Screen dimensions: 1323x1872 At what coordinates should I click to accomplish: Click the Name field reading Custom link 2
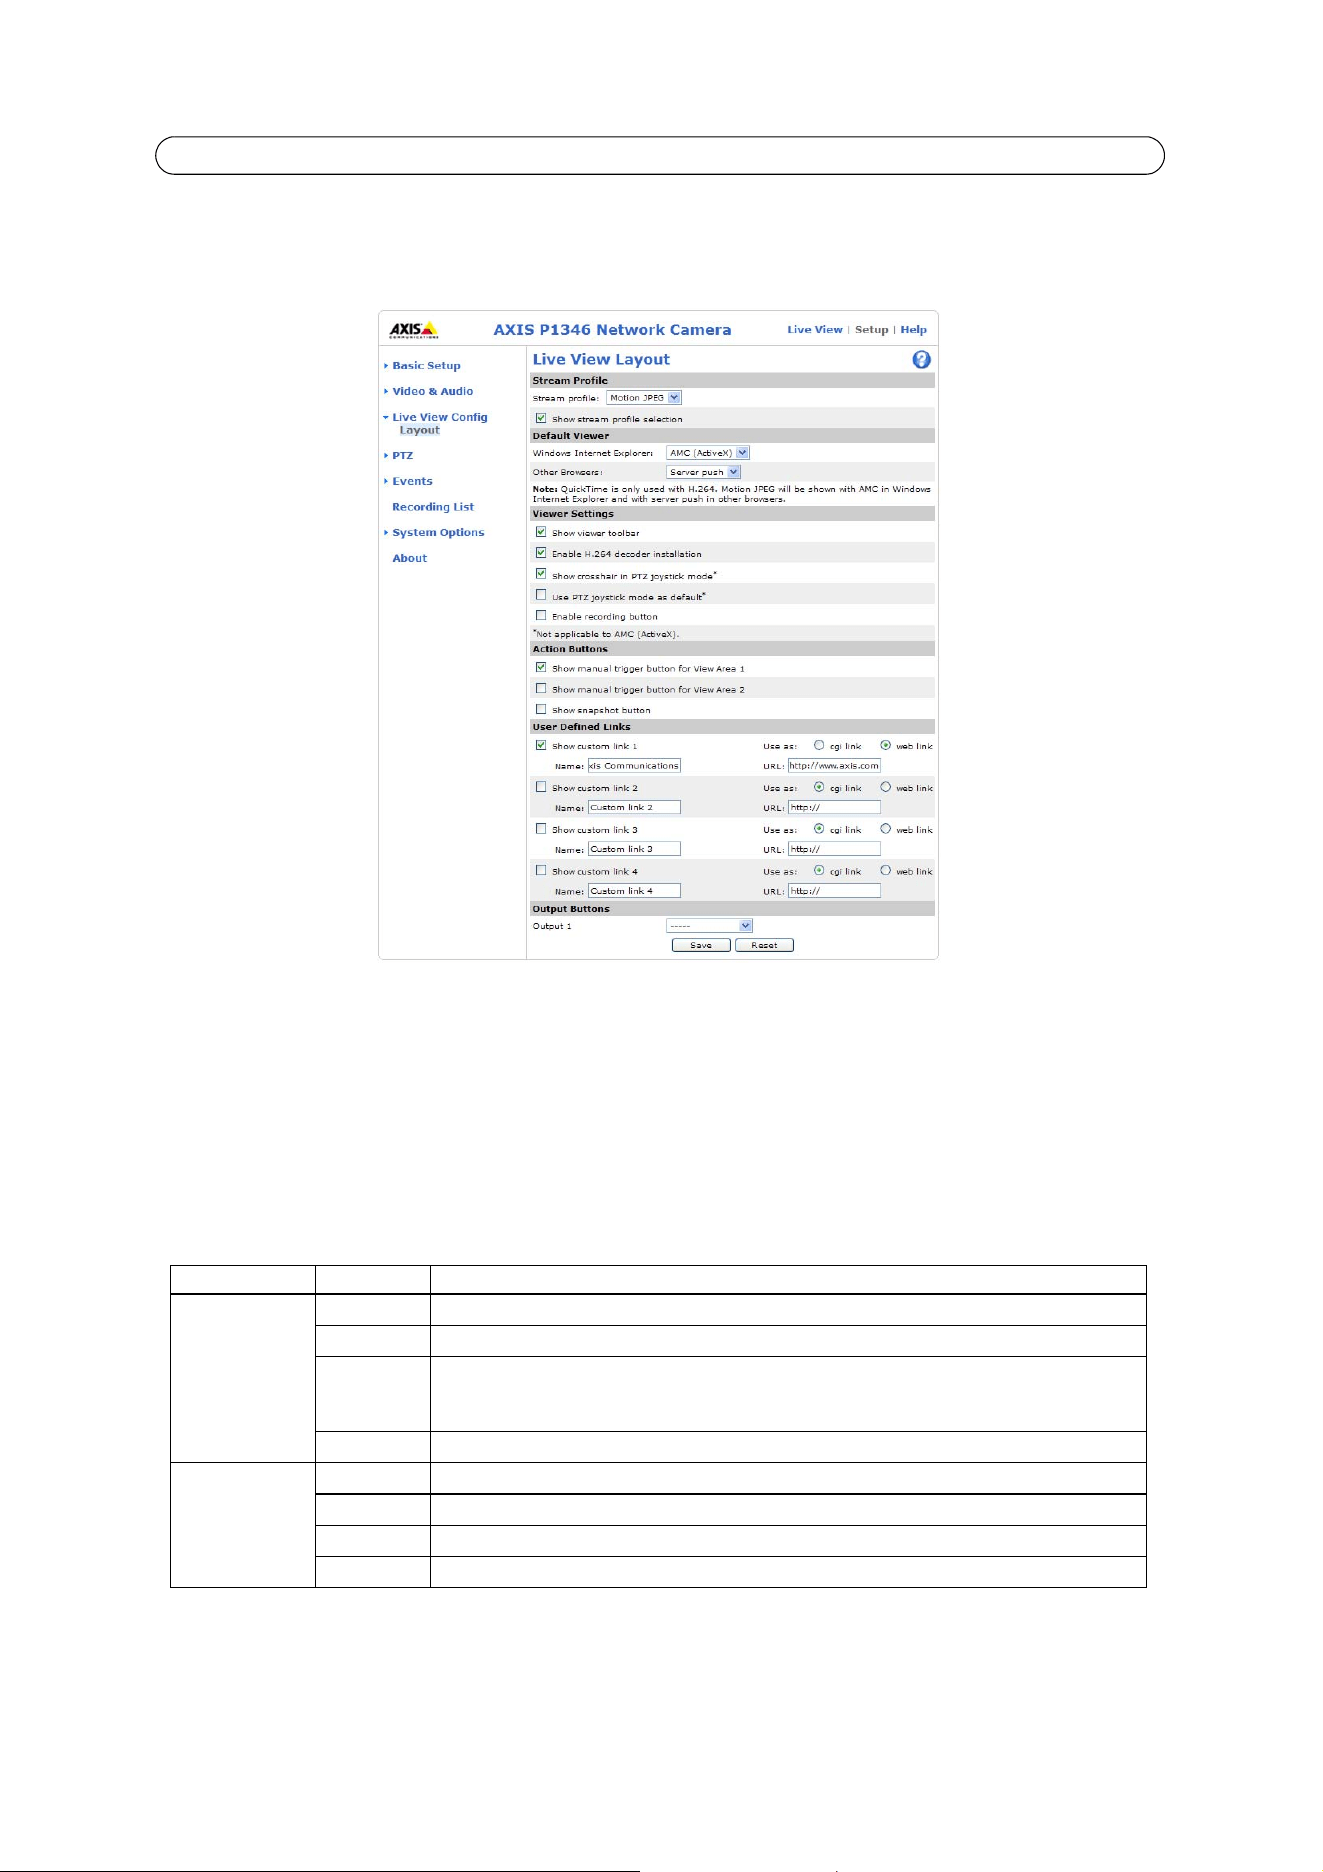634,807
